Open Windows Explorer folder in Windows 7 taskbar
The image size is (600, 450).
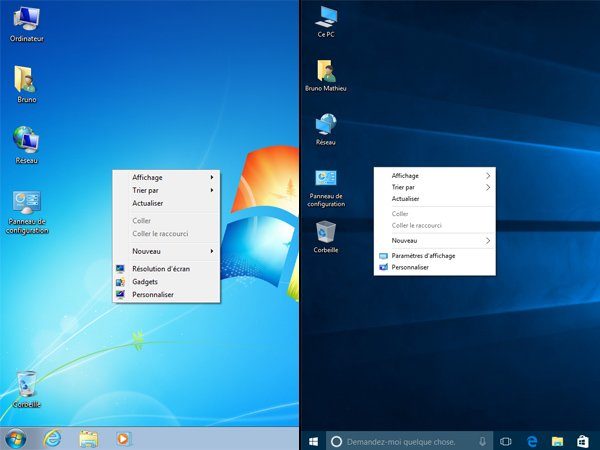coord(88,439)
